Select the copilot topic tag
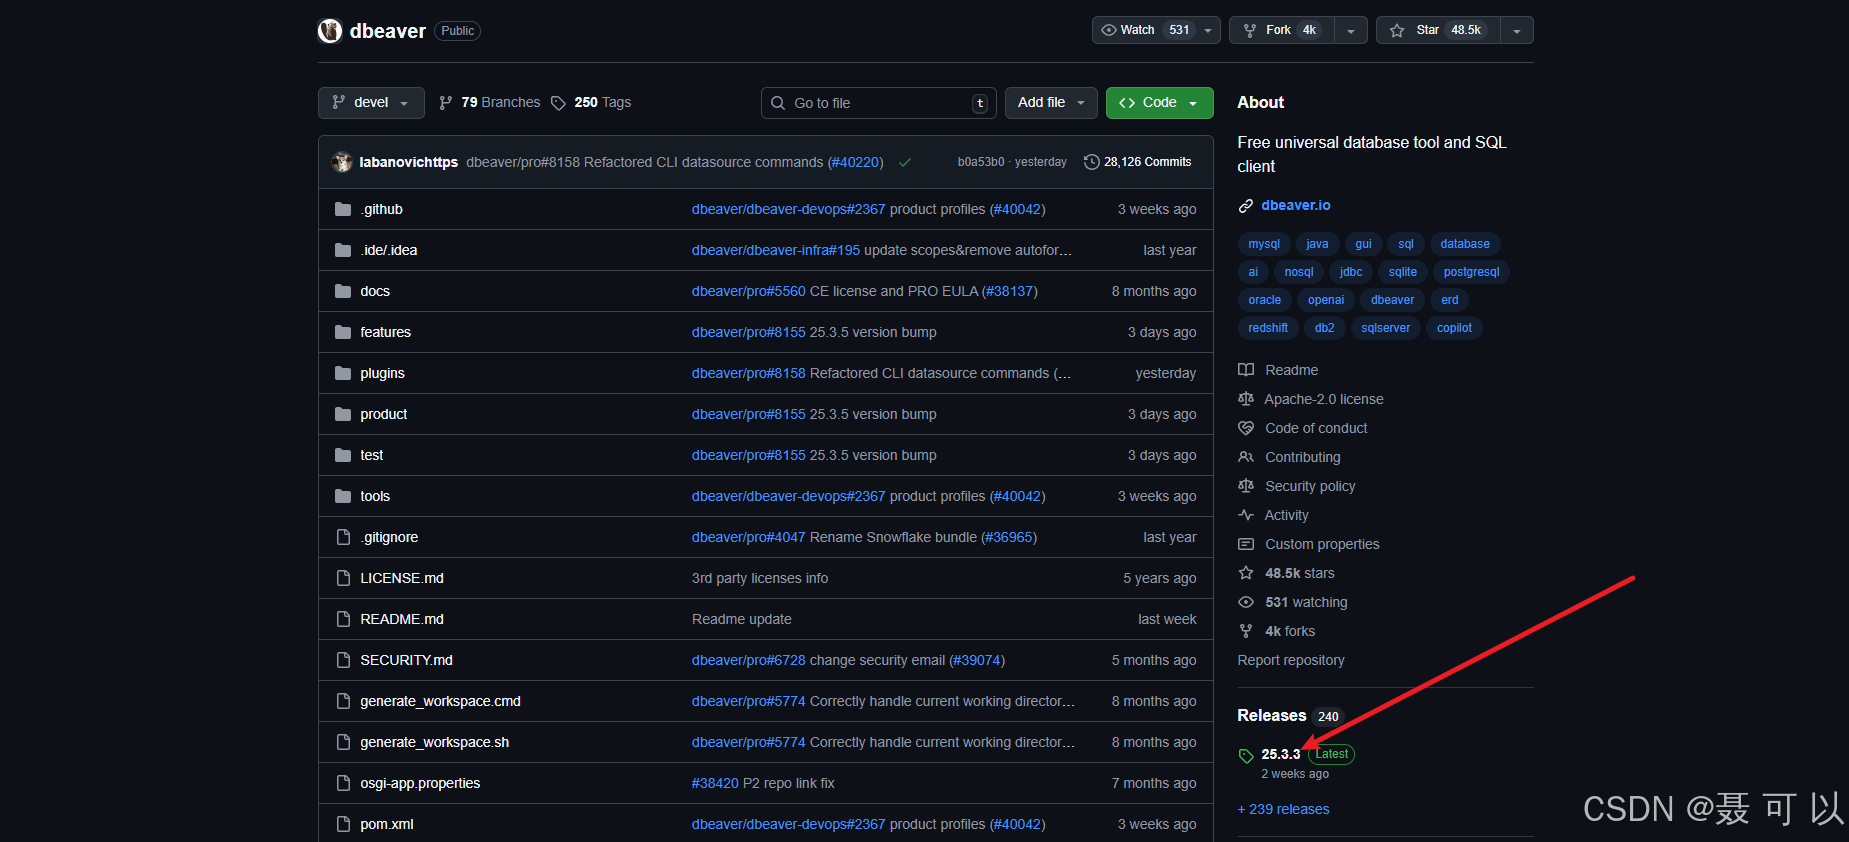Viewport: 1849px width, 842px height. tap(1454, 328)
